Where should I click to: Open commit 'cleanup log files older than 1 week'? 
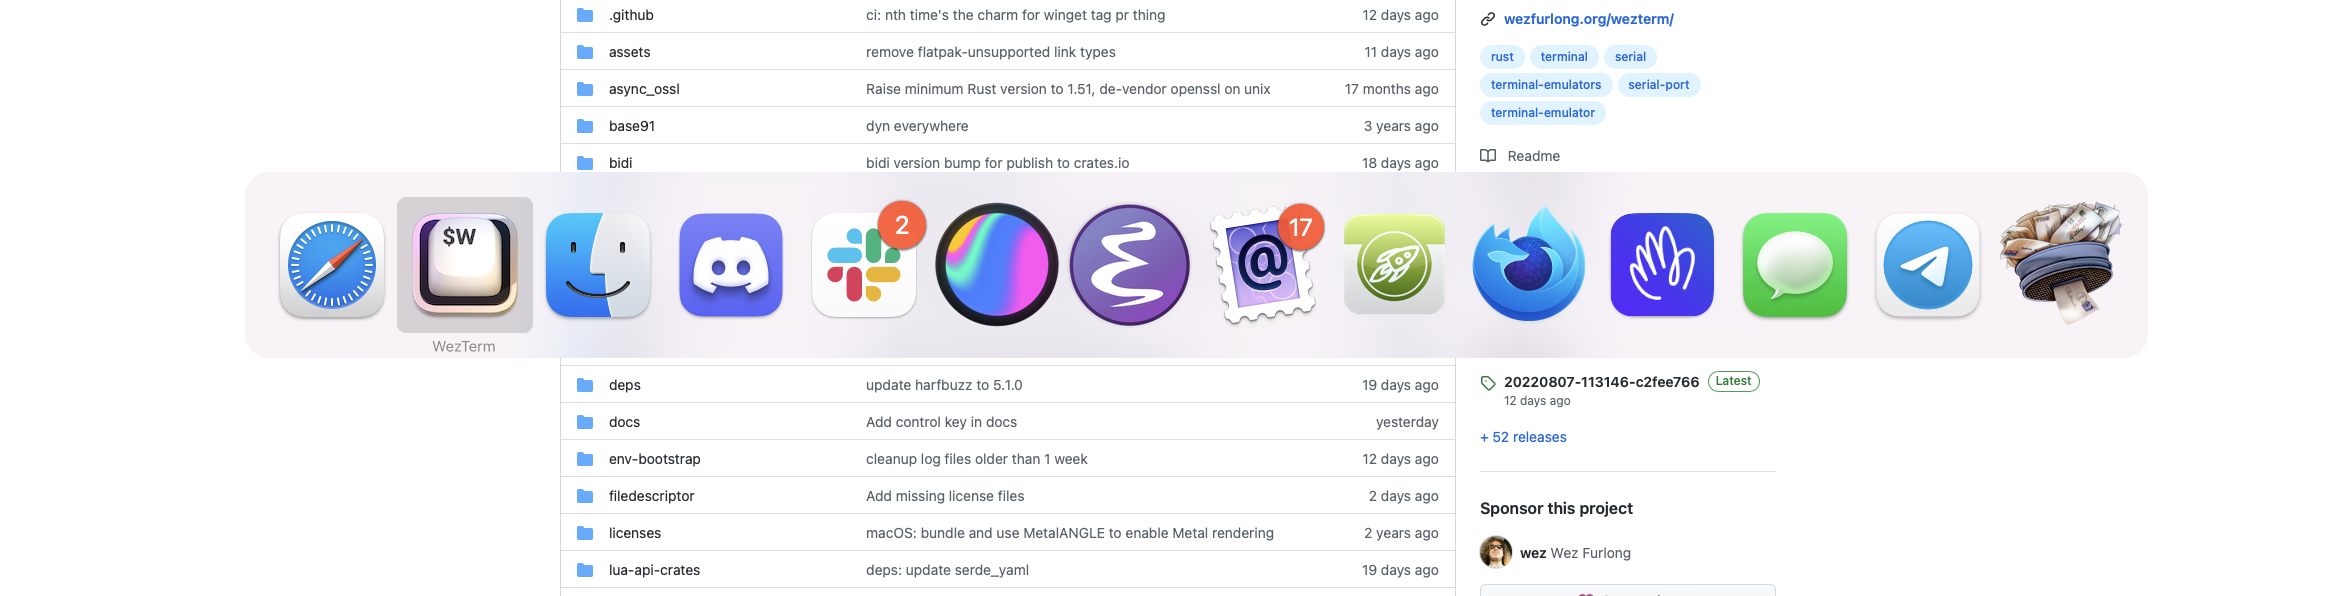[976, 459]
